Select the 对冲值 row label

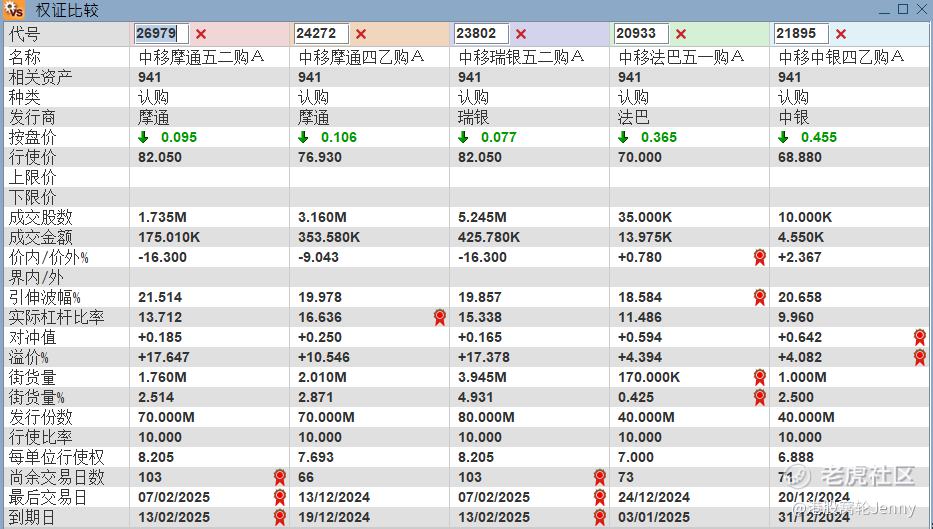(32, 337)
